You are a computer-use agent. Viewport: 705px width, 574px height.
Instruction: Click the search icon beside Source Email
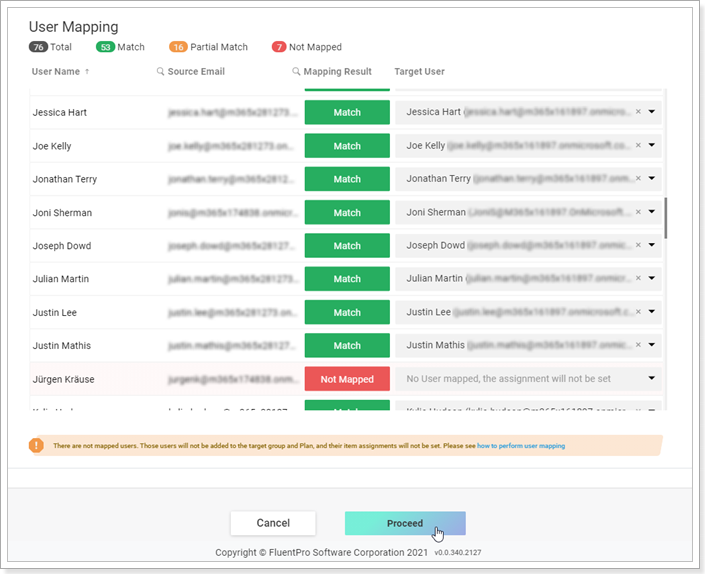pos(160,71)
